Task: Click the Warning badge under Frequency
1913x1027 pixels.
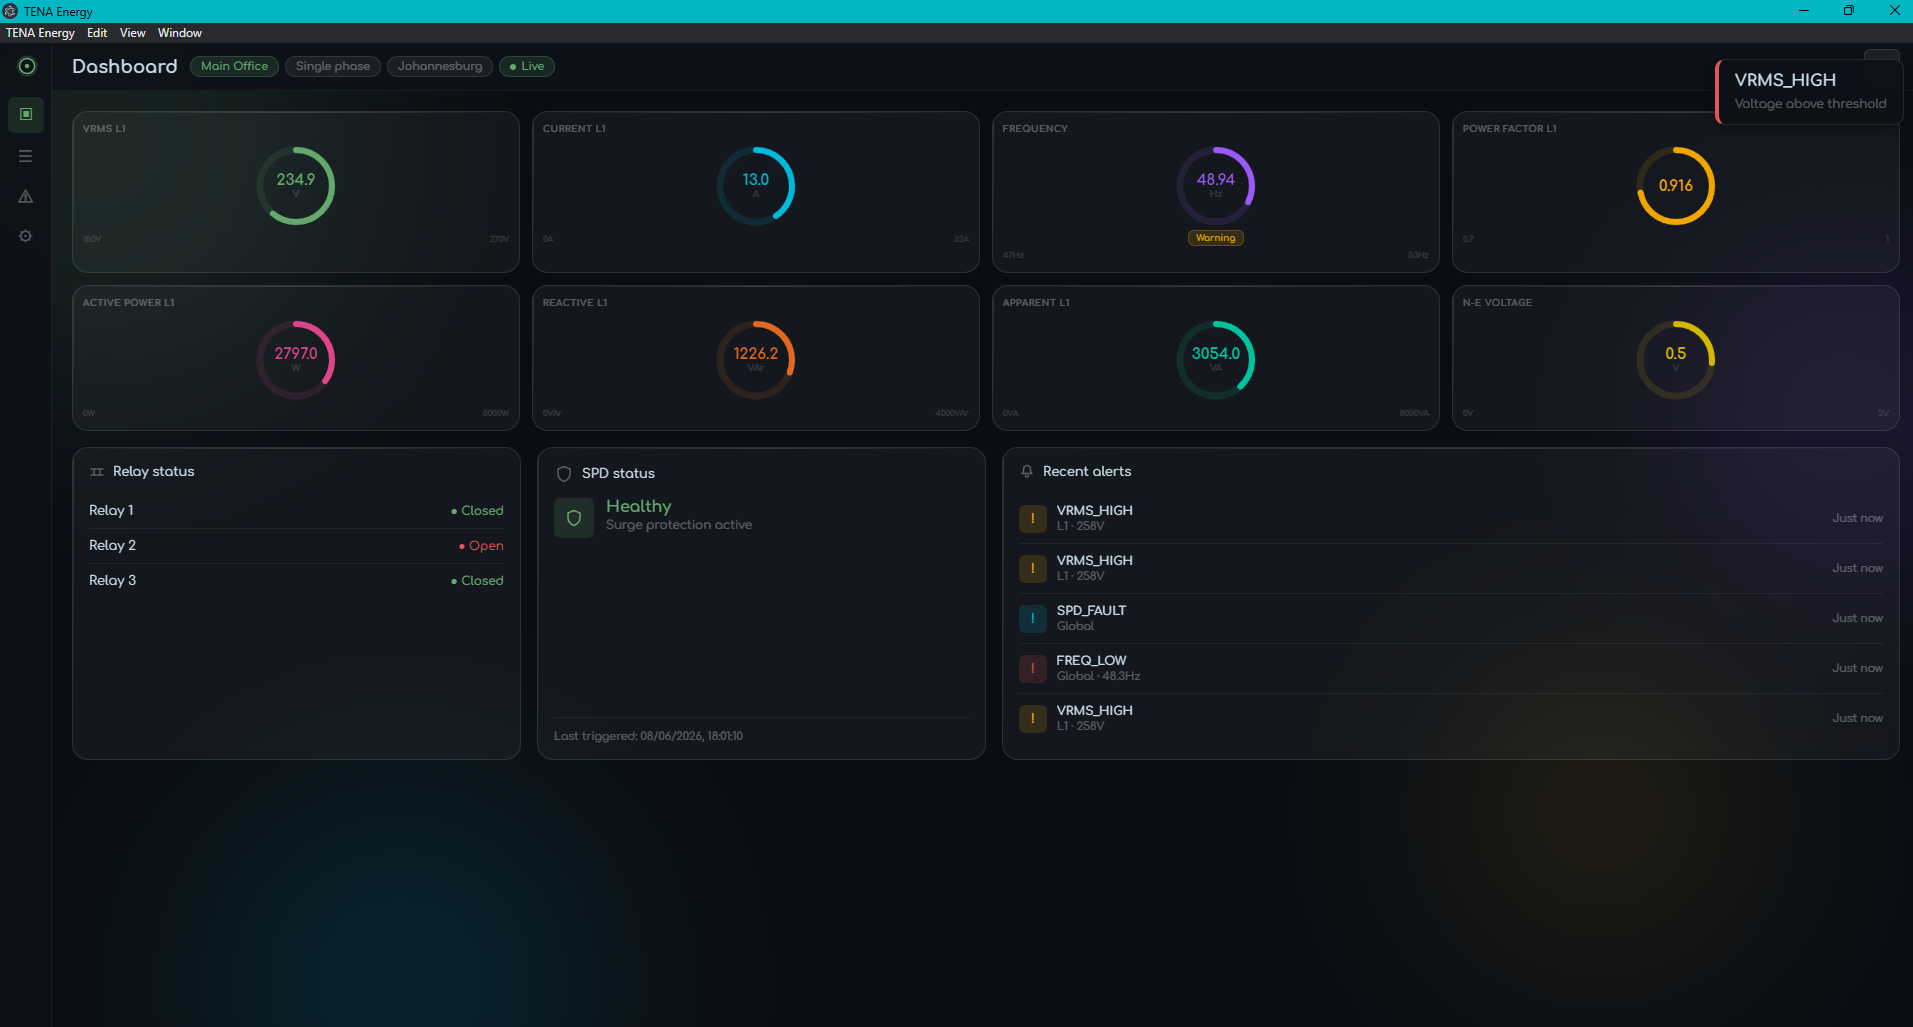Action: [x=1216, y=238]
